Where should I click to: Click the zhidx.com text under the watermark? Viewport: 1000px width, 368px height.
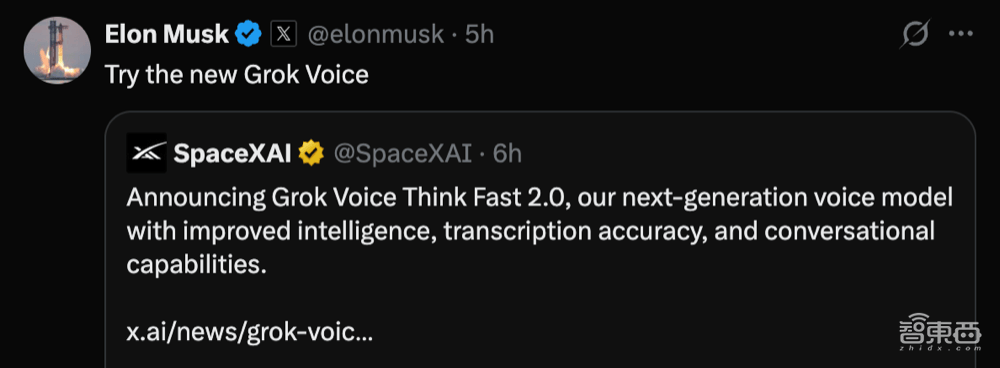coord(940,349)
